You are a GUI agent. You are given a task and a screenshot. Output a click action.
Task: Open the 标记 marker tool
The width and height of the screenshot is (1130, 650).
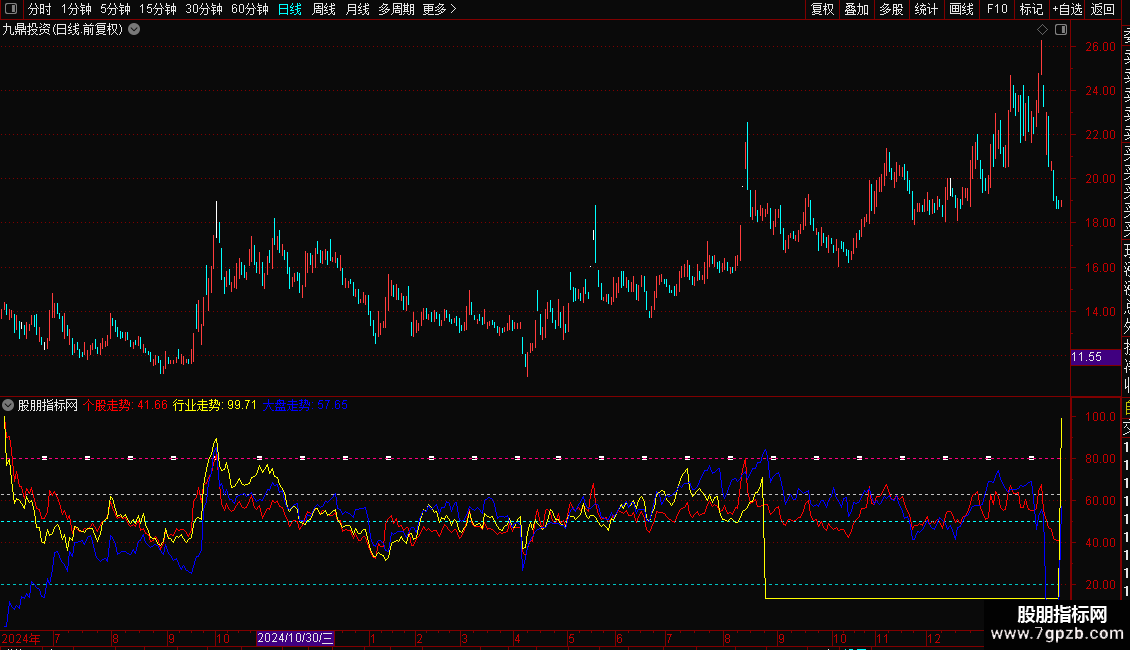tap(1031, 9)
